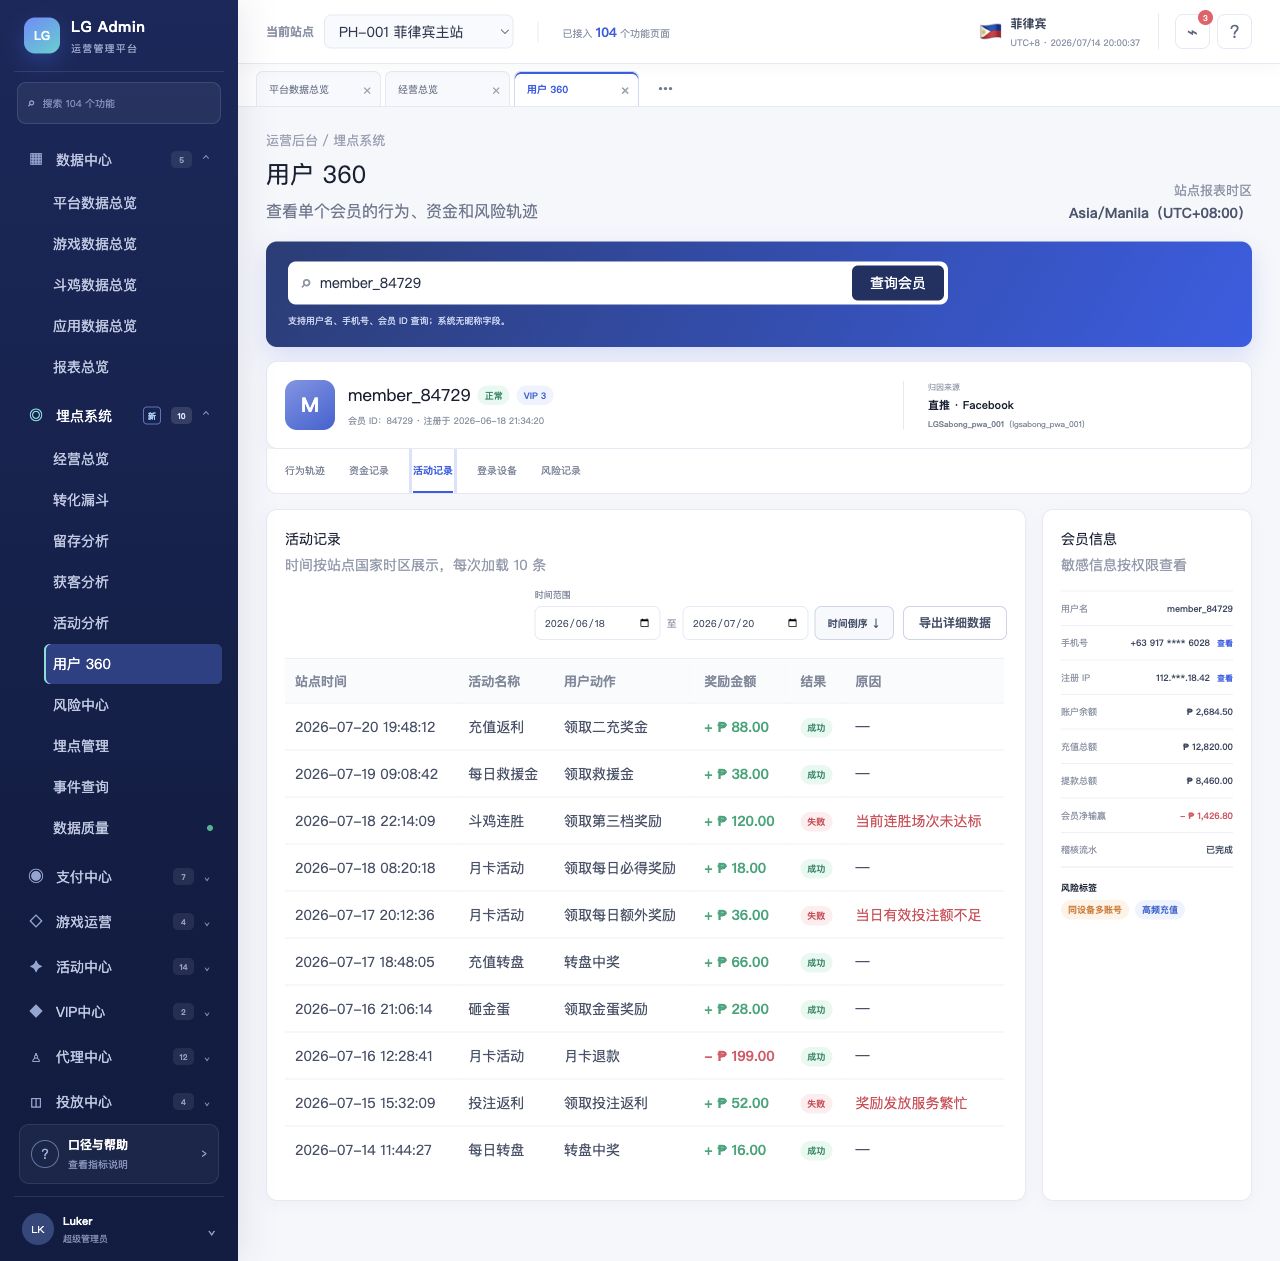Open the help question mark icon
1280x1261 pixels.
(x=1234, y=32)
